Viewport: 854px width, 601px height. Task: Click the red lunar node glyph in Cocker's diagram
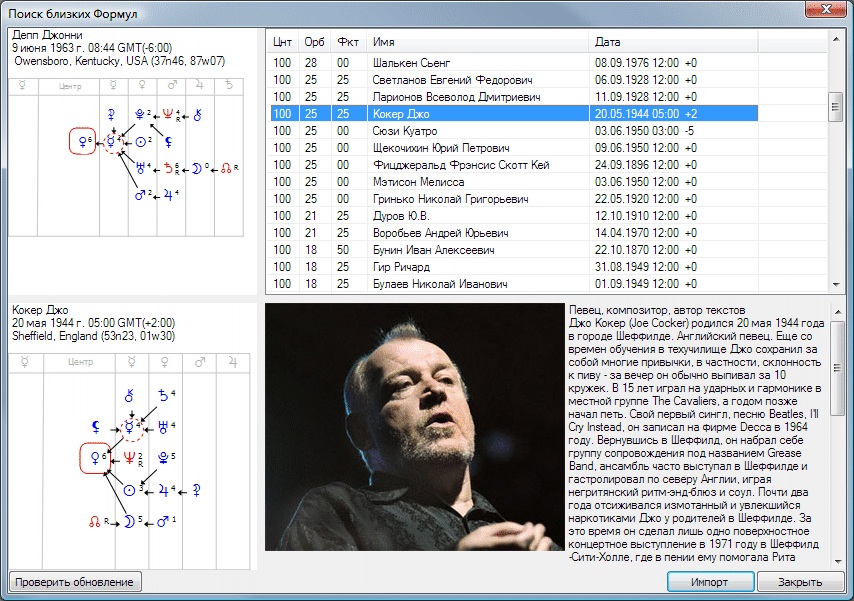pyautogui.click(x=95, y=522)
